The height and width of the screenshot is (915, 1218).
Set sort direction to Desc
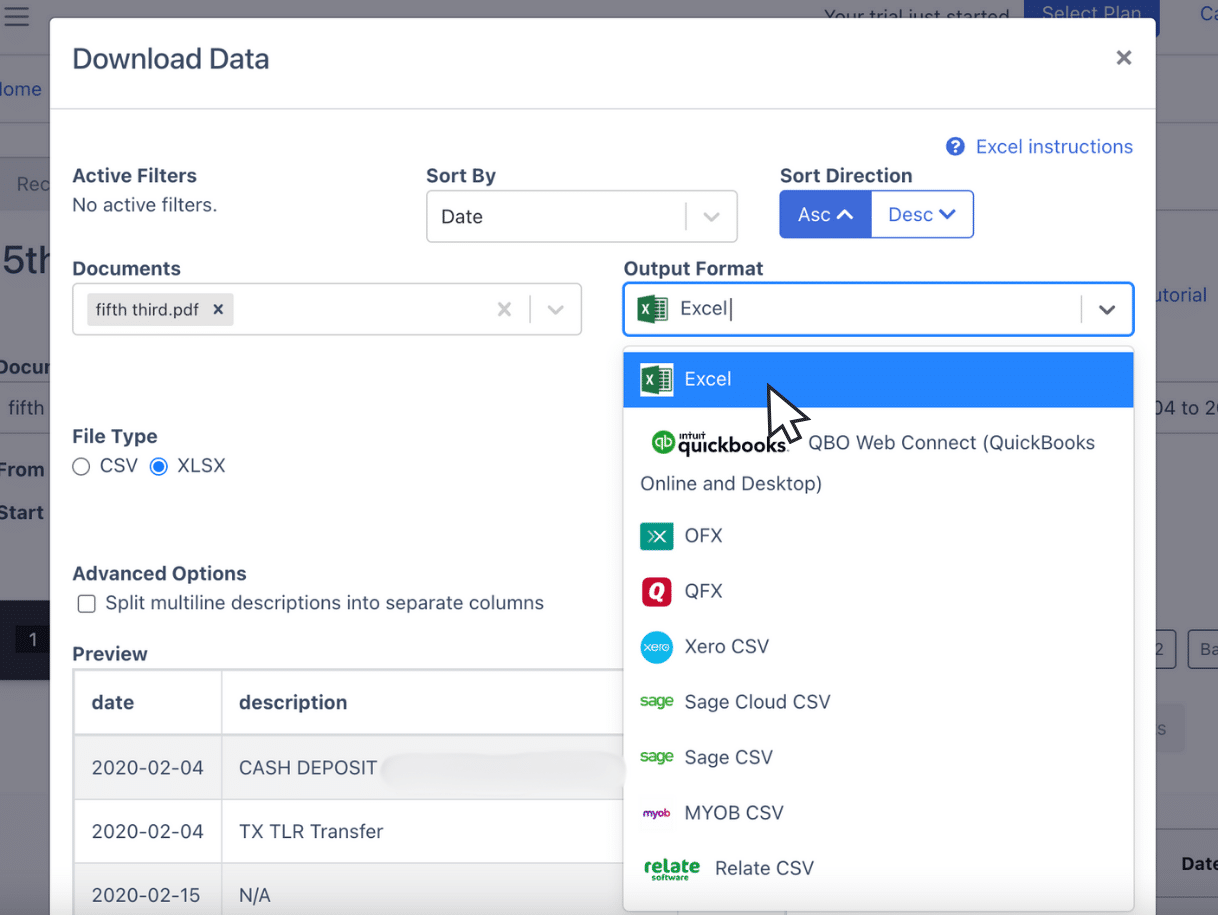pos(922,214)
